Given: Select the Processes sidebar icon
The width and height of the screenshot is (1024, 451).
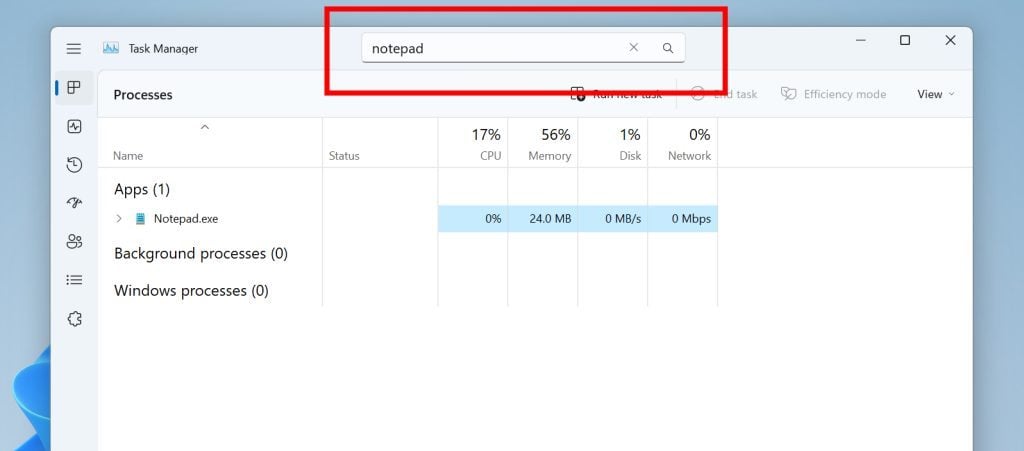Looking at the screenshot, I should tap(74, 87).
